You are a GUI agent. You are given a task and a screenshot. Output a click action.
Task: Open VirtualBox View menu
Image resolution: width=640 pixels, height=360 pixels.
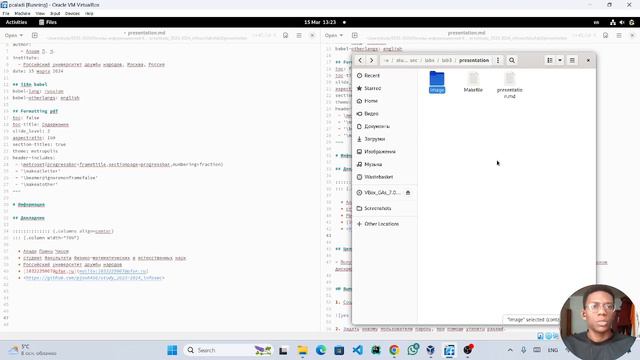click(x=40, y=13)
